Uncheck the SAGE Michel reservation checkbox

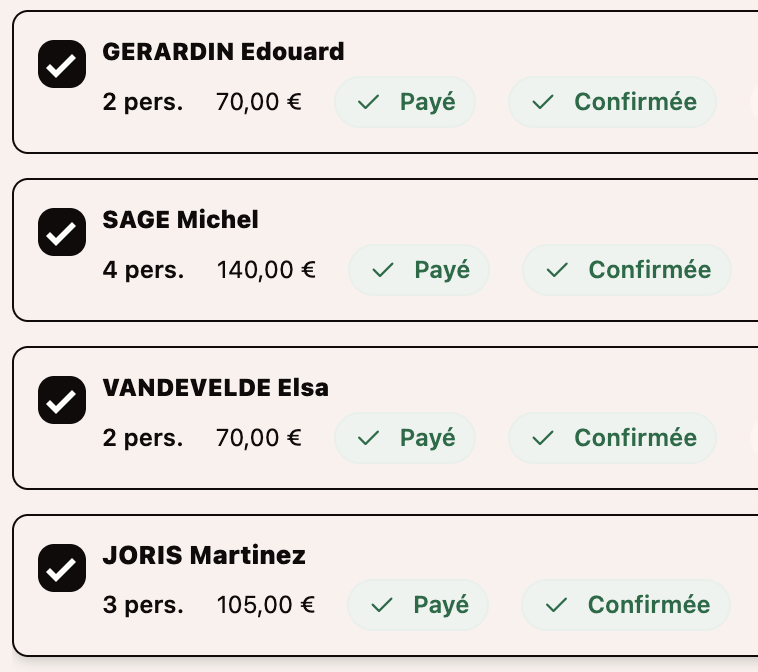[61, 235]
